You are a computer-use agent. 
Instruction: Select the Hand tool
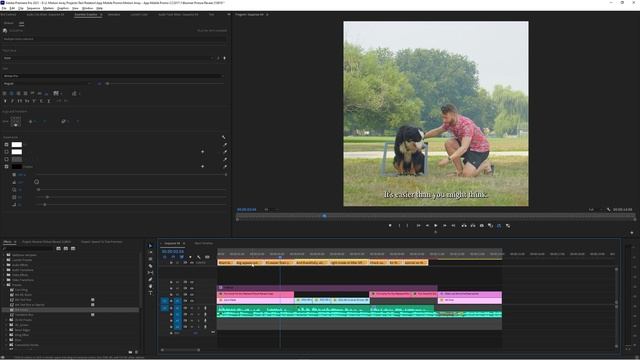pyautogui.click(x=150, y=286)
